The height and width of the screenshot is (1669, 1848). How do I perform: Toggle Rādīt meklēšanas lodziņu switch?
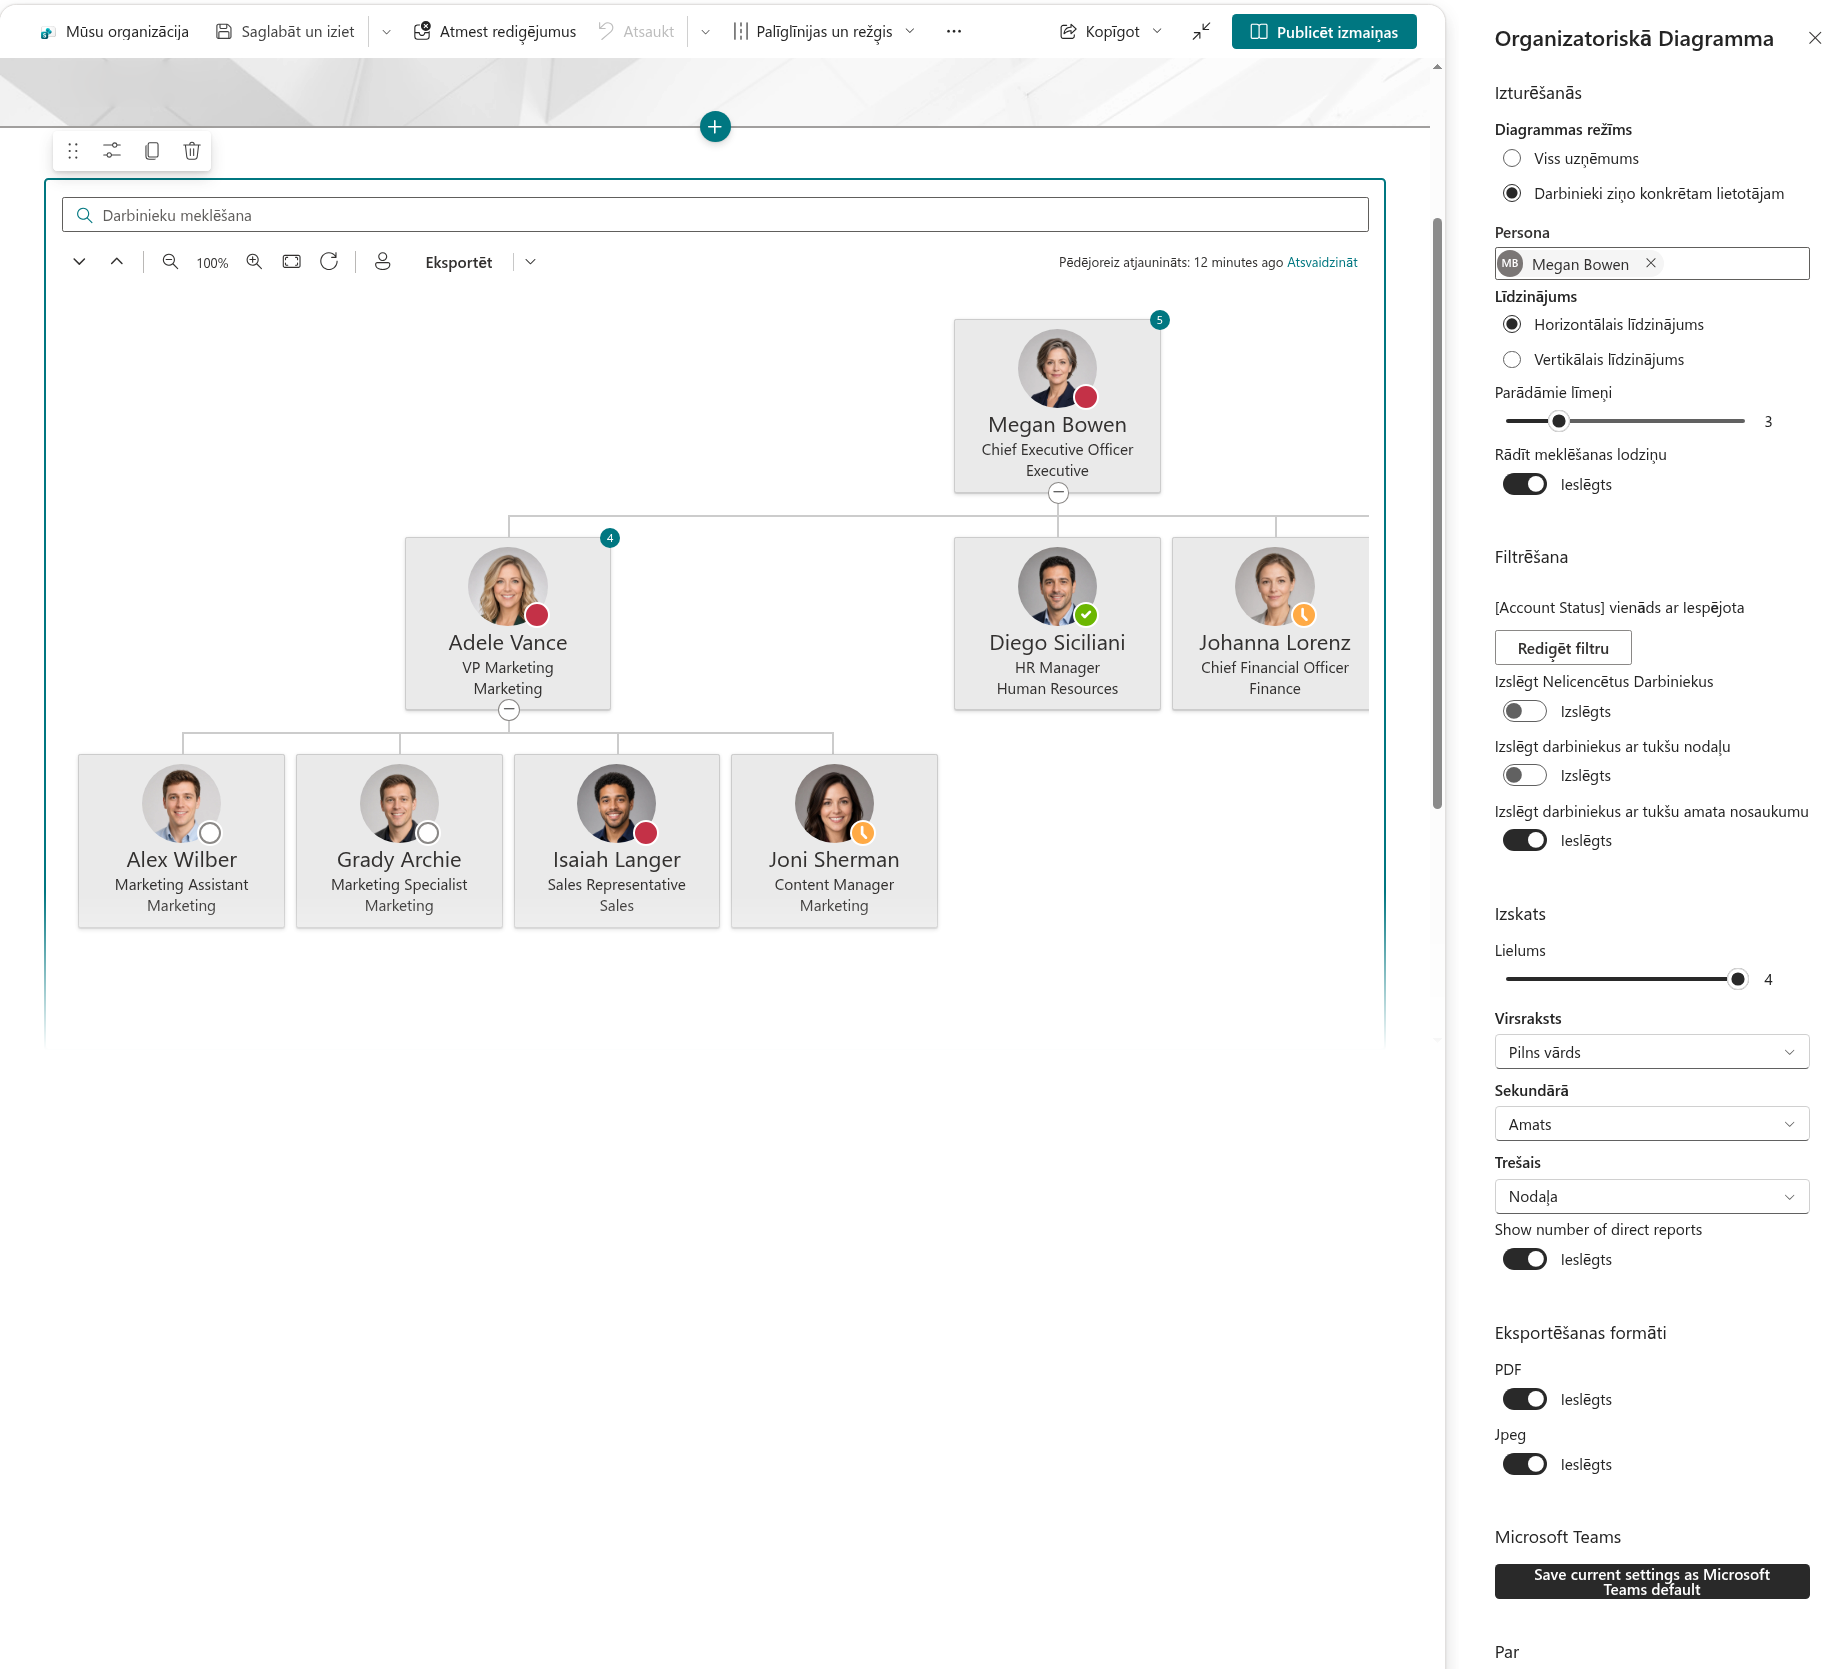point(1525,485)
